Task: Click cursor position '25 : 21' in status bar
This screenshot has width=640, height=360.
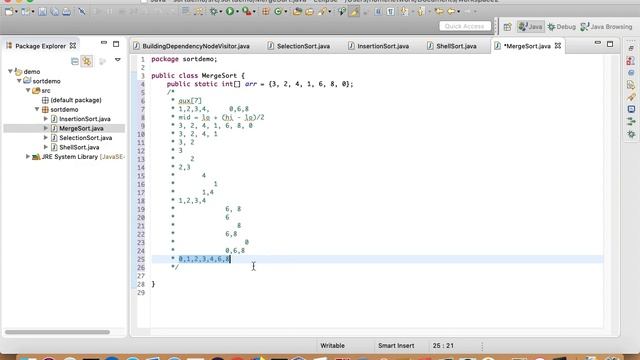Action: click(443, 346)
